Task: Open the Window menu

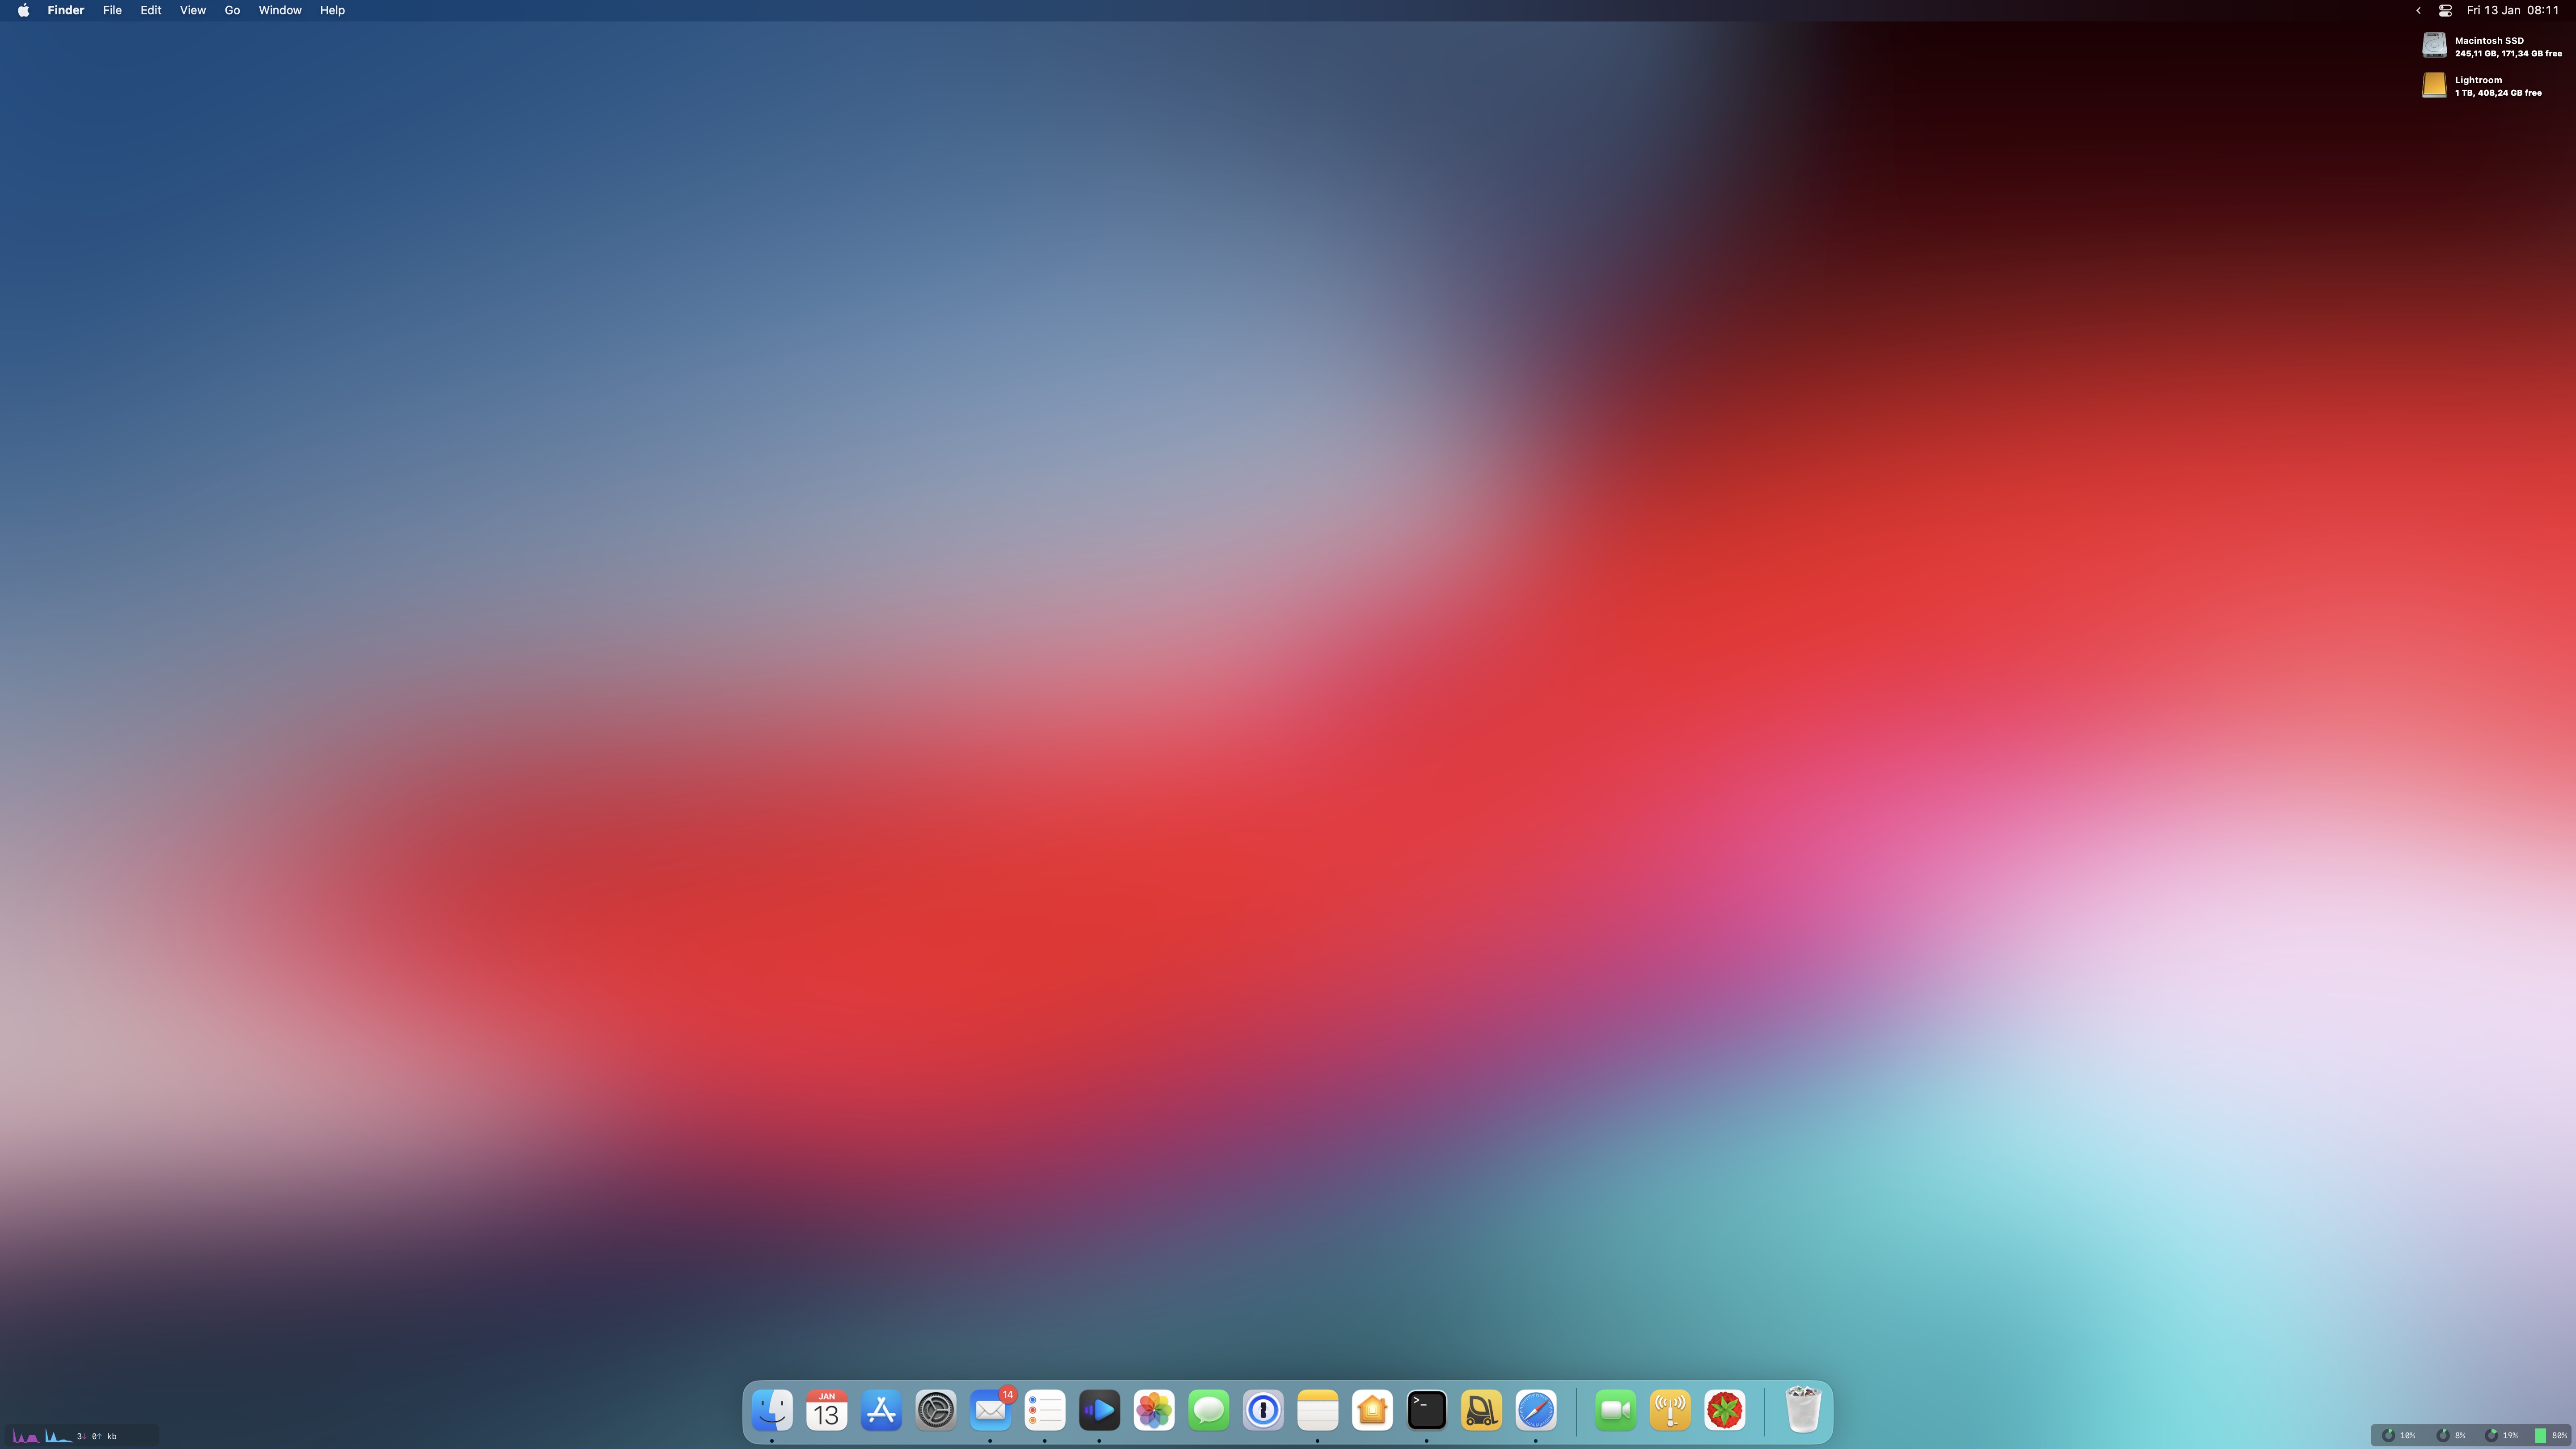Action: 280,10
